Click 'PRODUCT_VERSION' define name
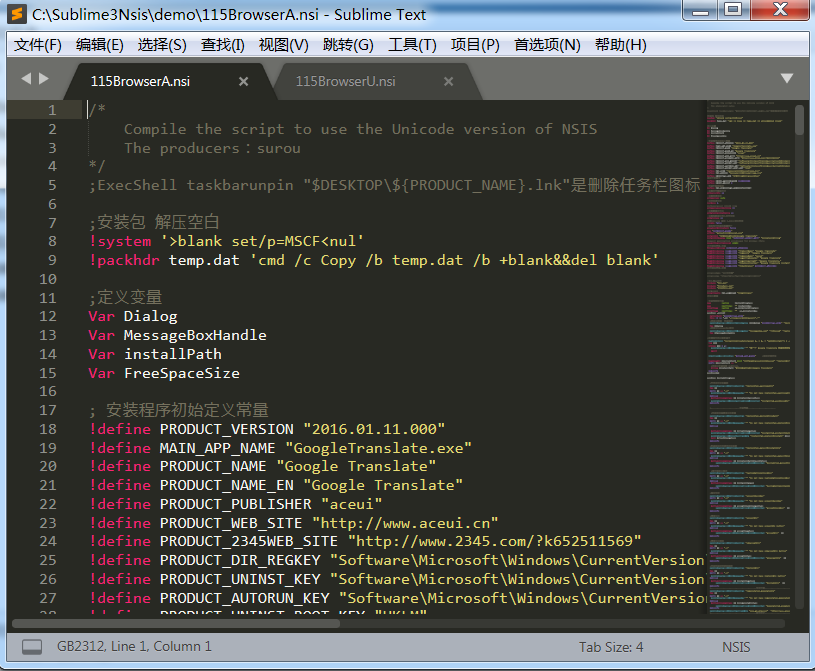The height and width of the screenshot is (671, 815). (227, 429)
